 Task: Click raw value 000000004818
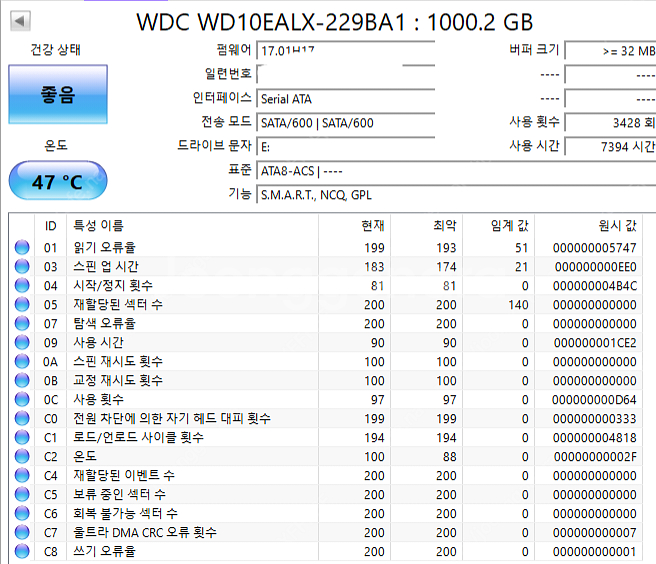tap(594, 438)
